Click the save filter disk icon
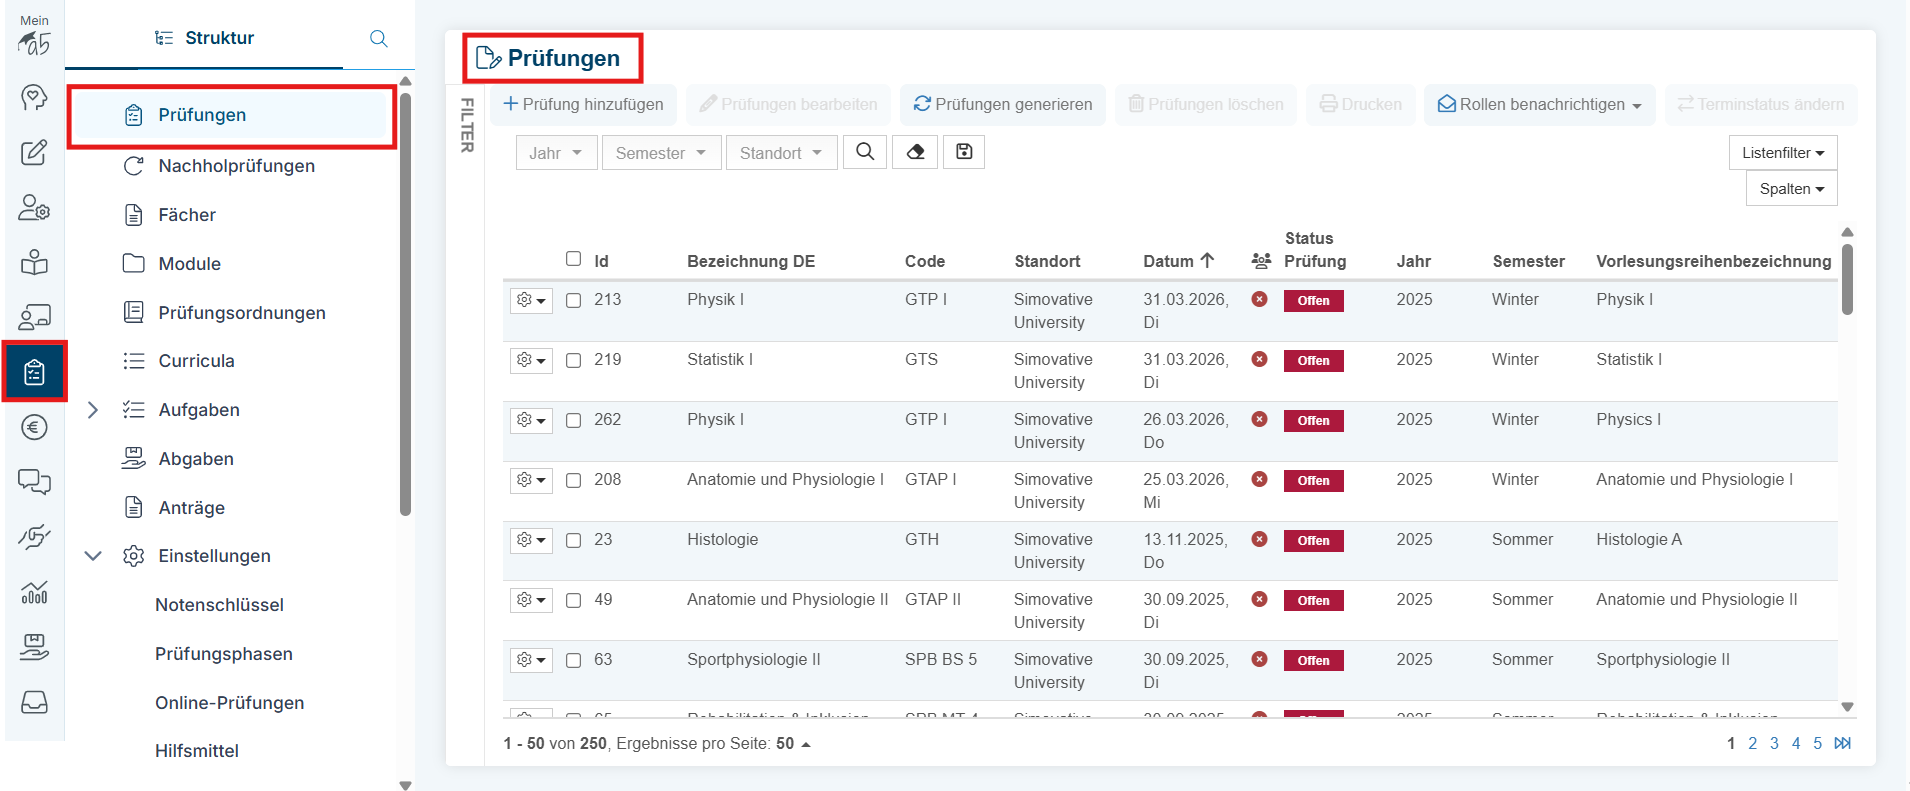 [x=964, y=152]
